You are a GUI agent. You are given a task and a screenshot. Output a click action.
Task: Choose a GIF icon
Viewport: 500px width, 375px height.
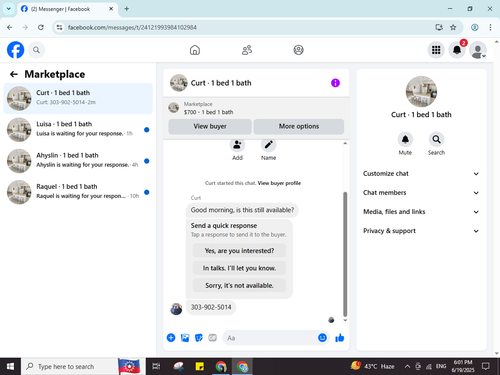[x=212, y=338]
